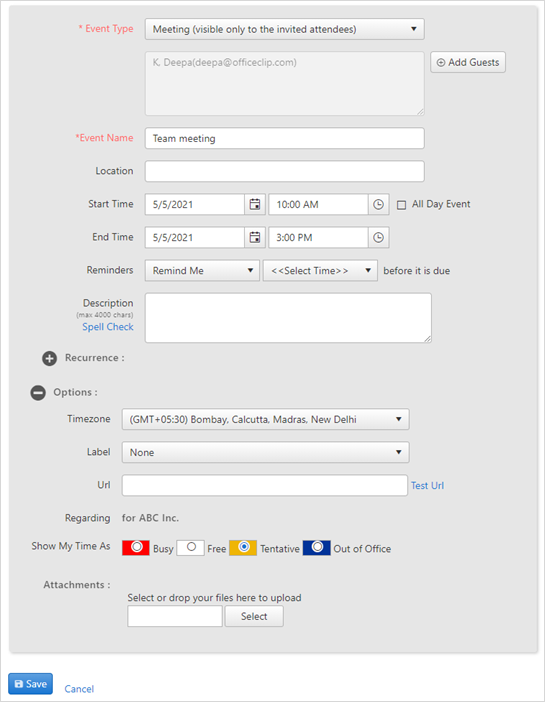Click the End Time clock icon
The width and height of the screenshot is (545, 702).
(x=378, y=238)
